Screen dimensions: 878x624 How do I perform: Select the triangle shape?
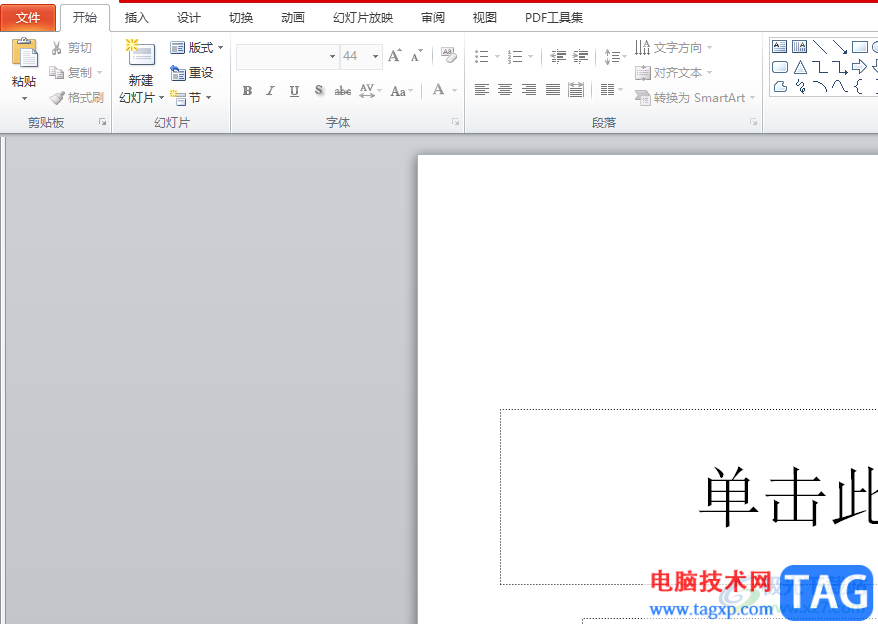coord(801,67)
